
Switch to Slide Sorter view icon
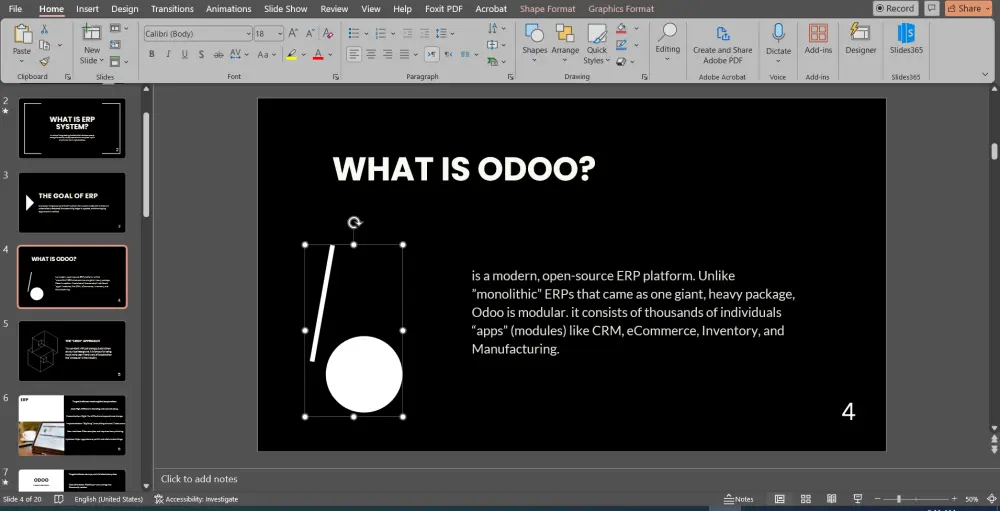pos(805,499)
